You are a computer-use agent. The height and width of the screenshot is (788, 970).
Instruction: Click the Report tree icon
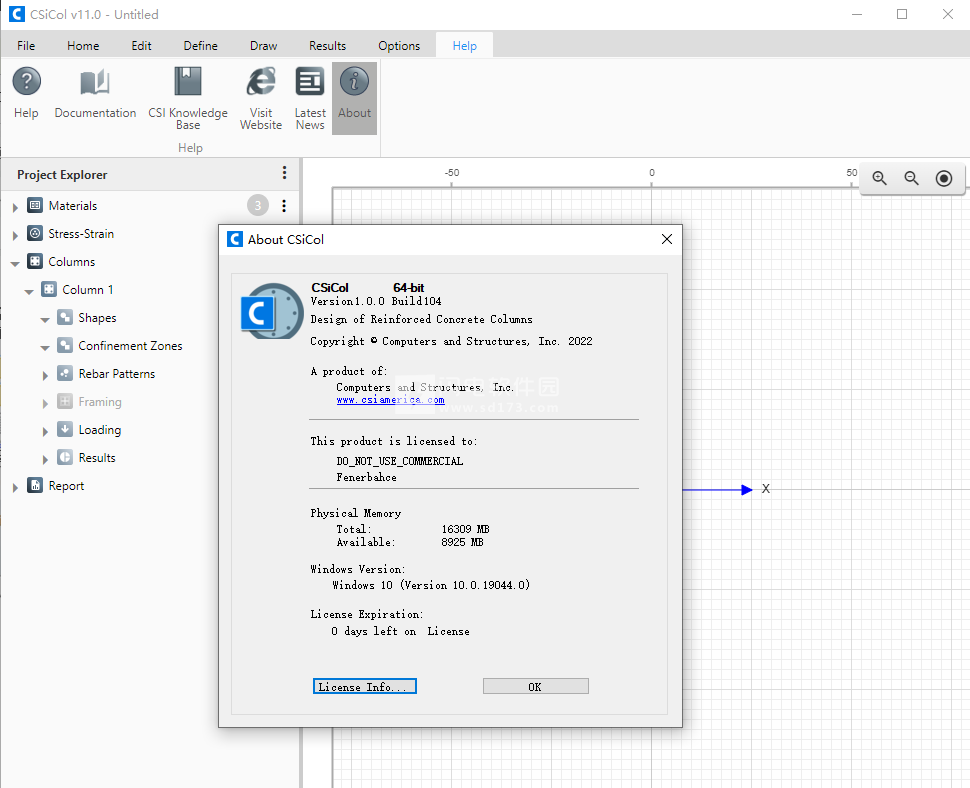[35, 485]
